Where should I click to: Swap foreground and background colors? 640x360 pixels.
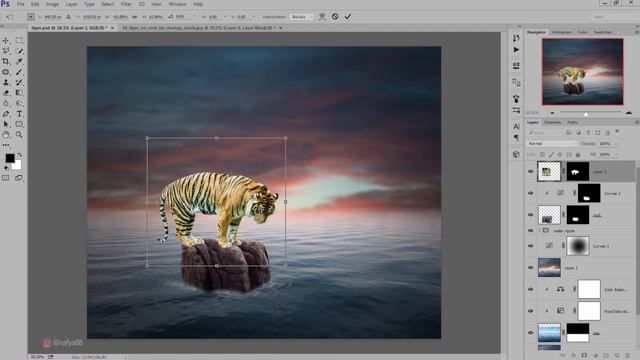[x=20, y=156]
